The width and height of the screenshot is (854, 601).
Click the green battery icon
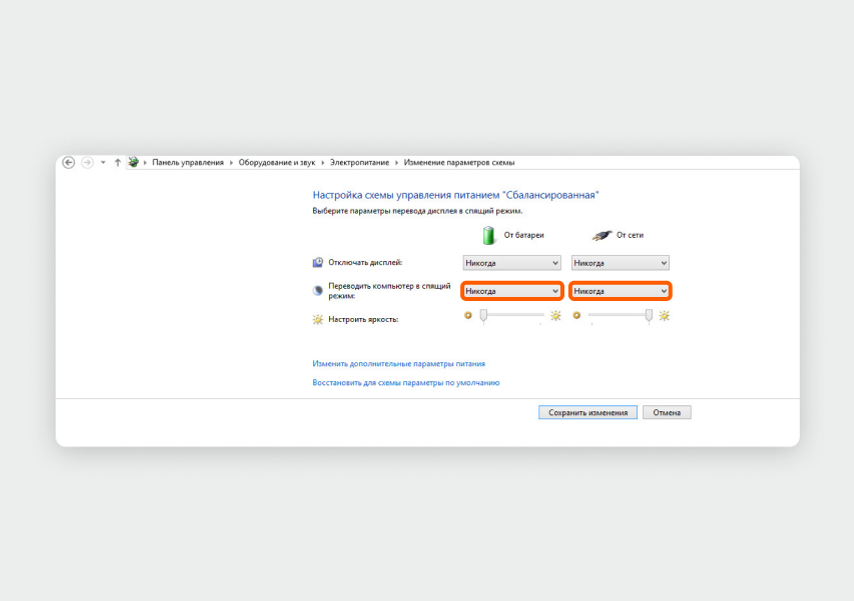(x=489, y=235)
